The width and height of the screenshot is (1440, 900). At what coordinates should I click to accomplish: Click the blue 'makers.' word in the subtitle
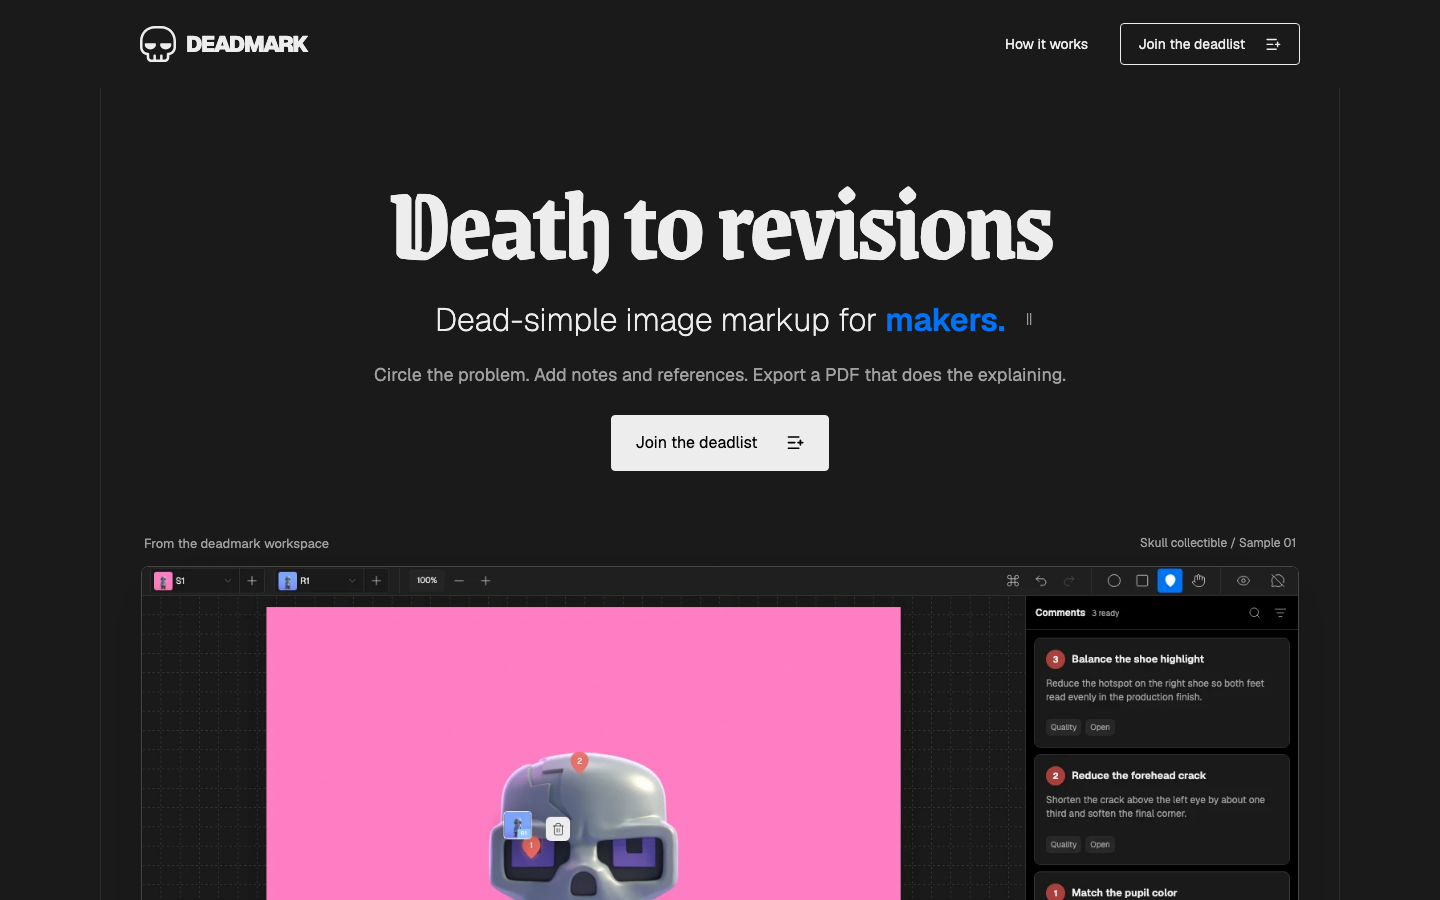tap(945, 320)
